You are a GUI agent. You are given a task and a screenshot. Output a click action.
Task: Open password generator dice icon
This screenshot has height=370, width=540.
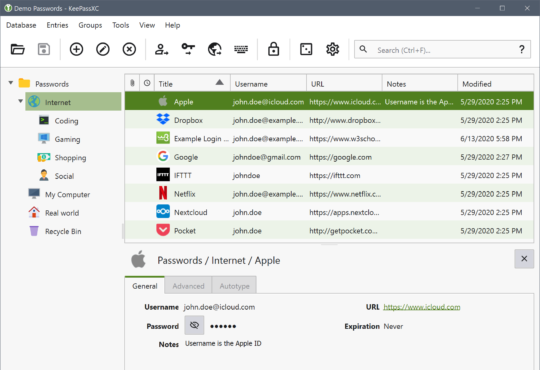click(x=306, y=49)
